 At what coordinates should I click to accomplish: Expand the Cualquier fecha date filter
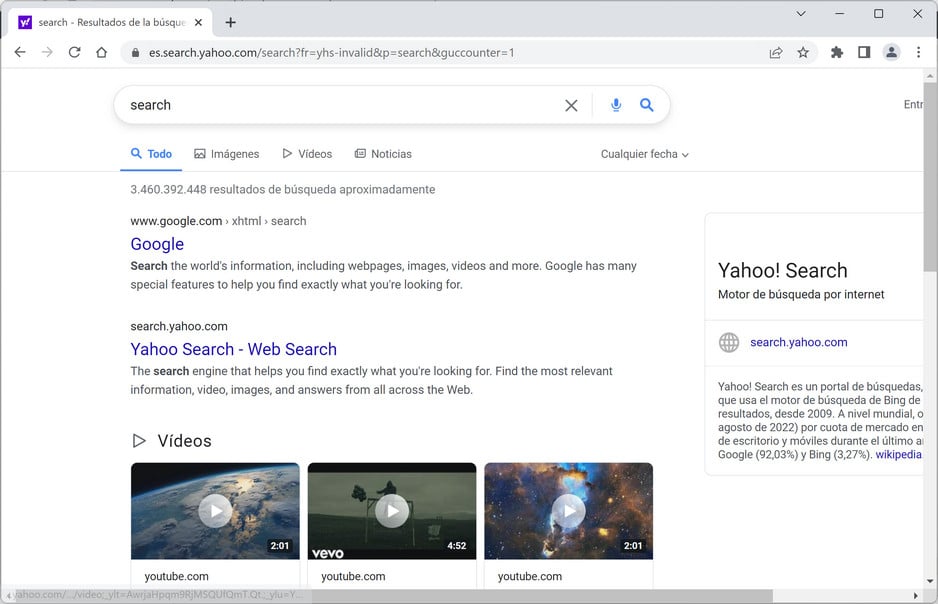coord(644,154)
